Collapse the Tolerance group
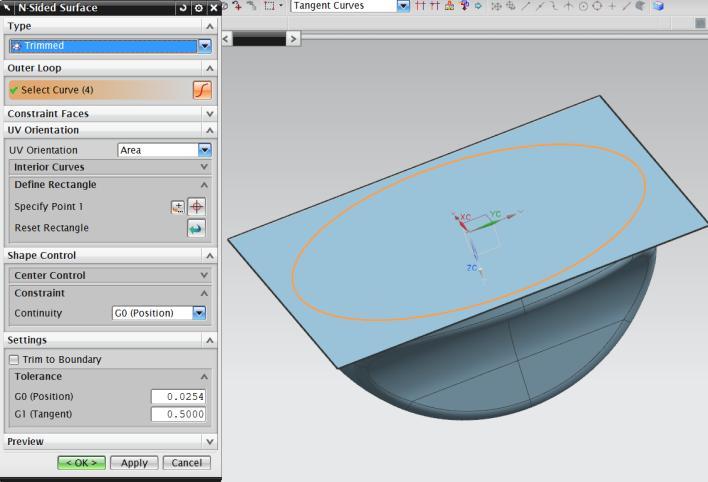This screenshot has width=708, height=482. click(204, 377)
